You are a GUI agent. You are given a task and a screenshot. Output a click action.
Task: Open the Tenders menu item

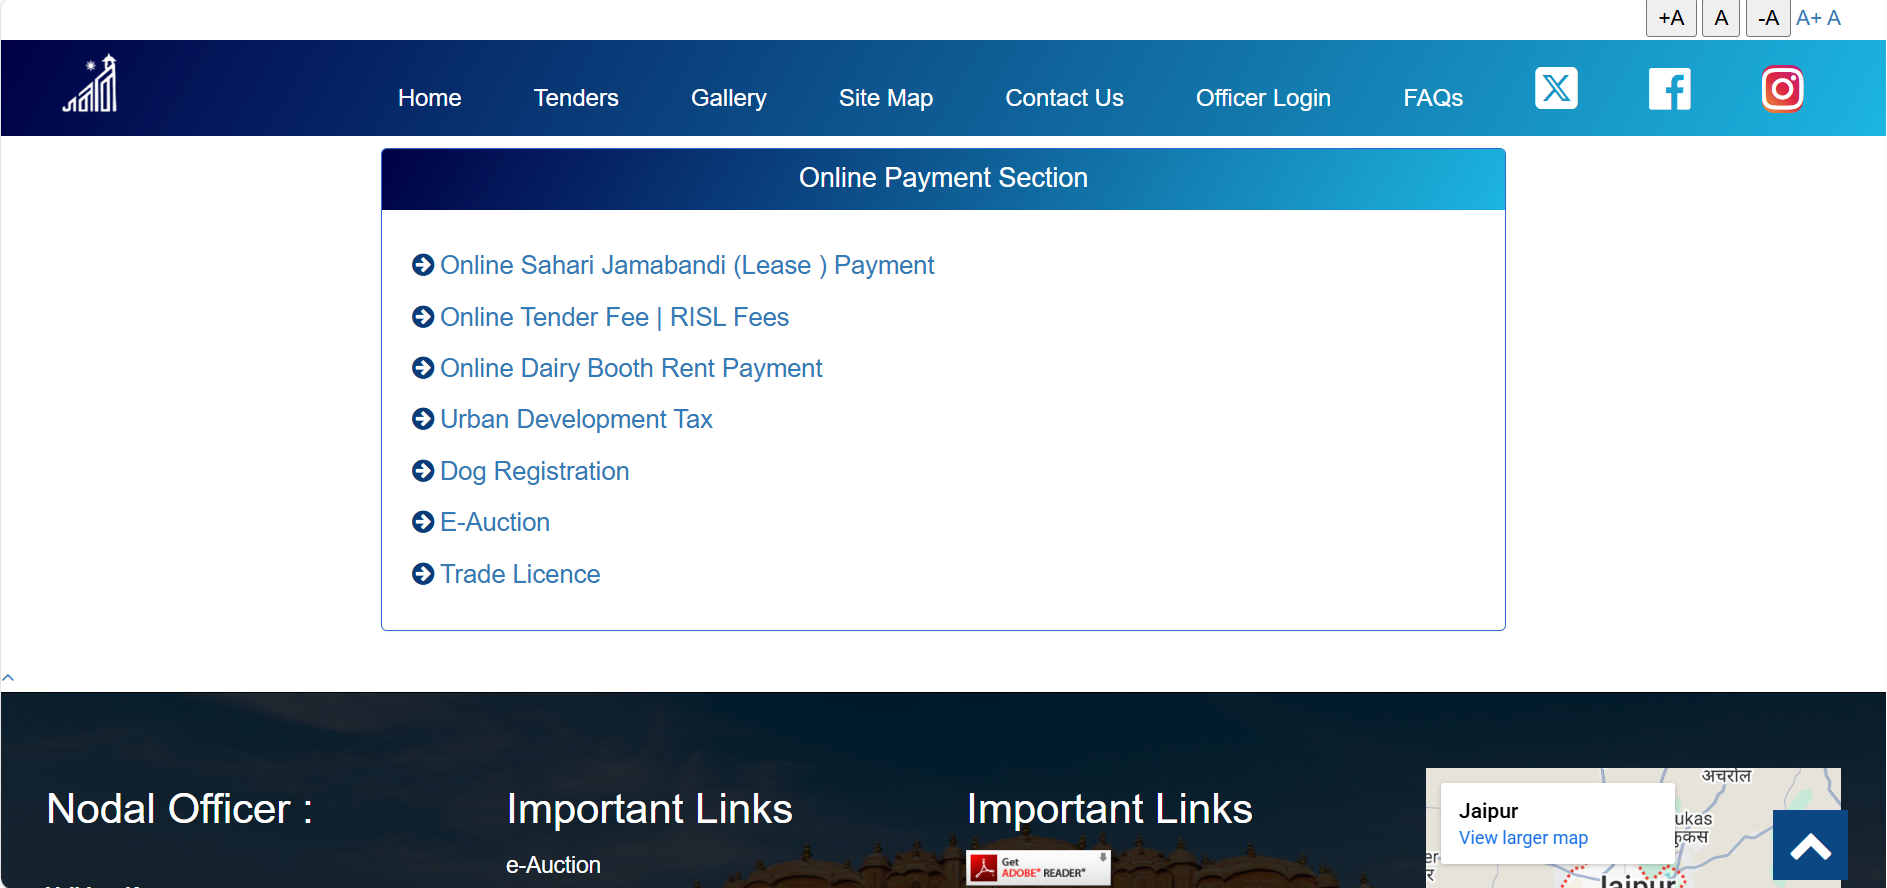[576, 98]
